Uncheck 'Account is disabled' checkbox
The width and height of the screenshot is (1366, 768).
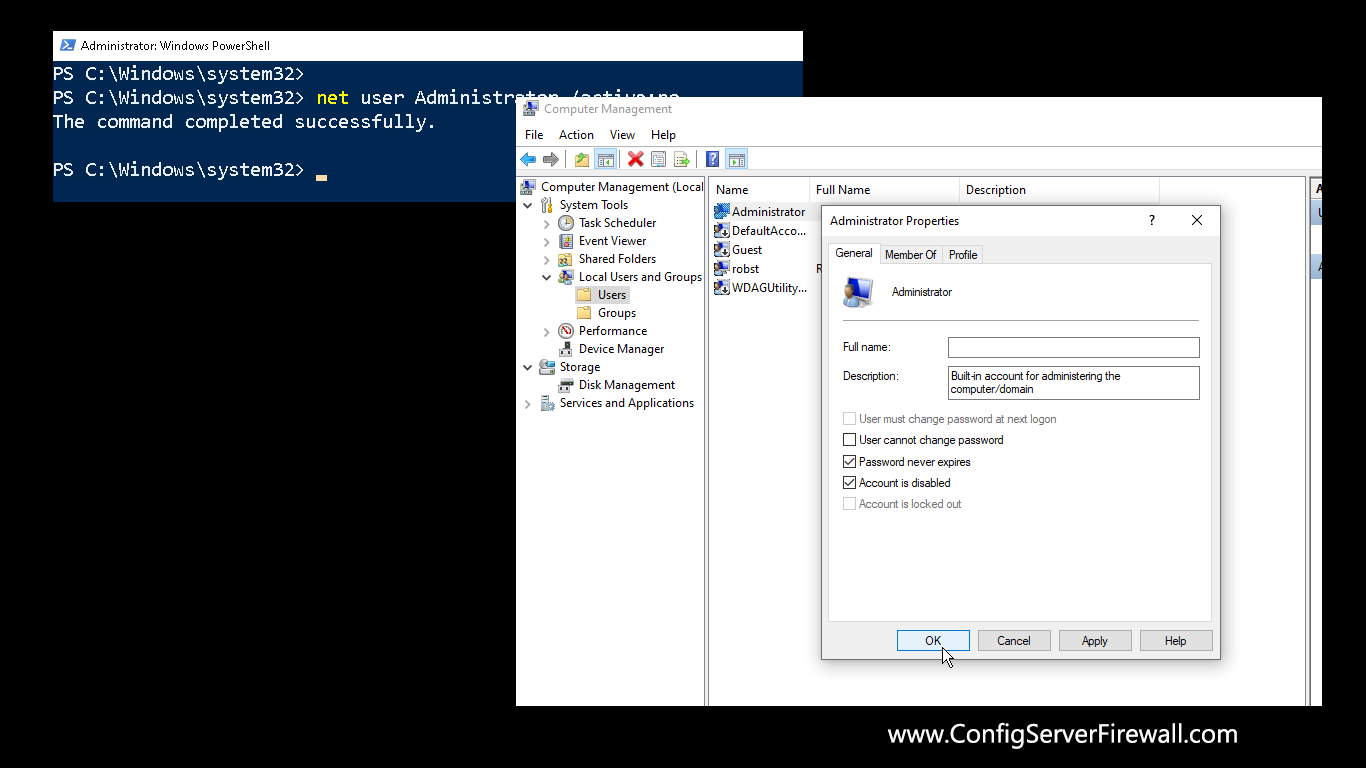(x=850, y=483)
